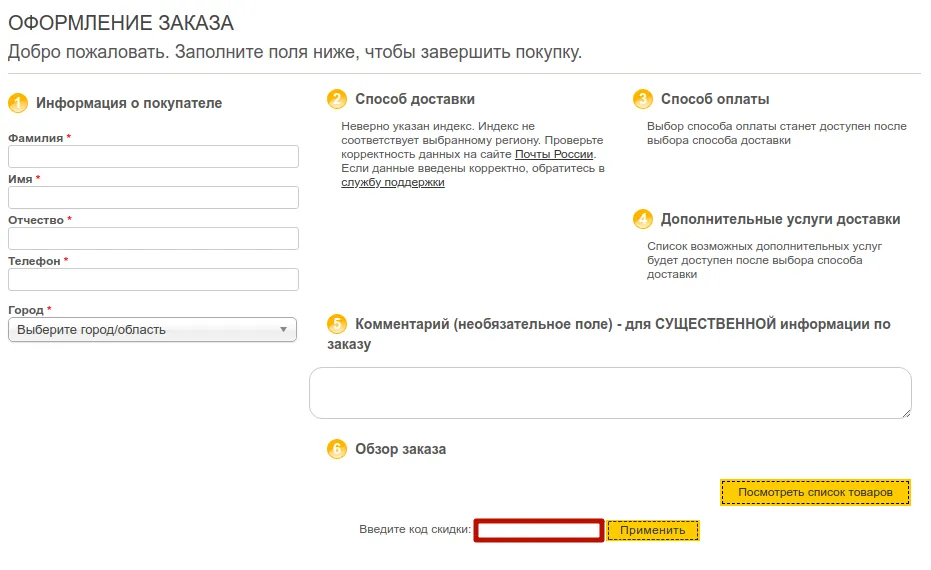Open the Почты России link
Screen dimensions: 931x570
(554, 154)
